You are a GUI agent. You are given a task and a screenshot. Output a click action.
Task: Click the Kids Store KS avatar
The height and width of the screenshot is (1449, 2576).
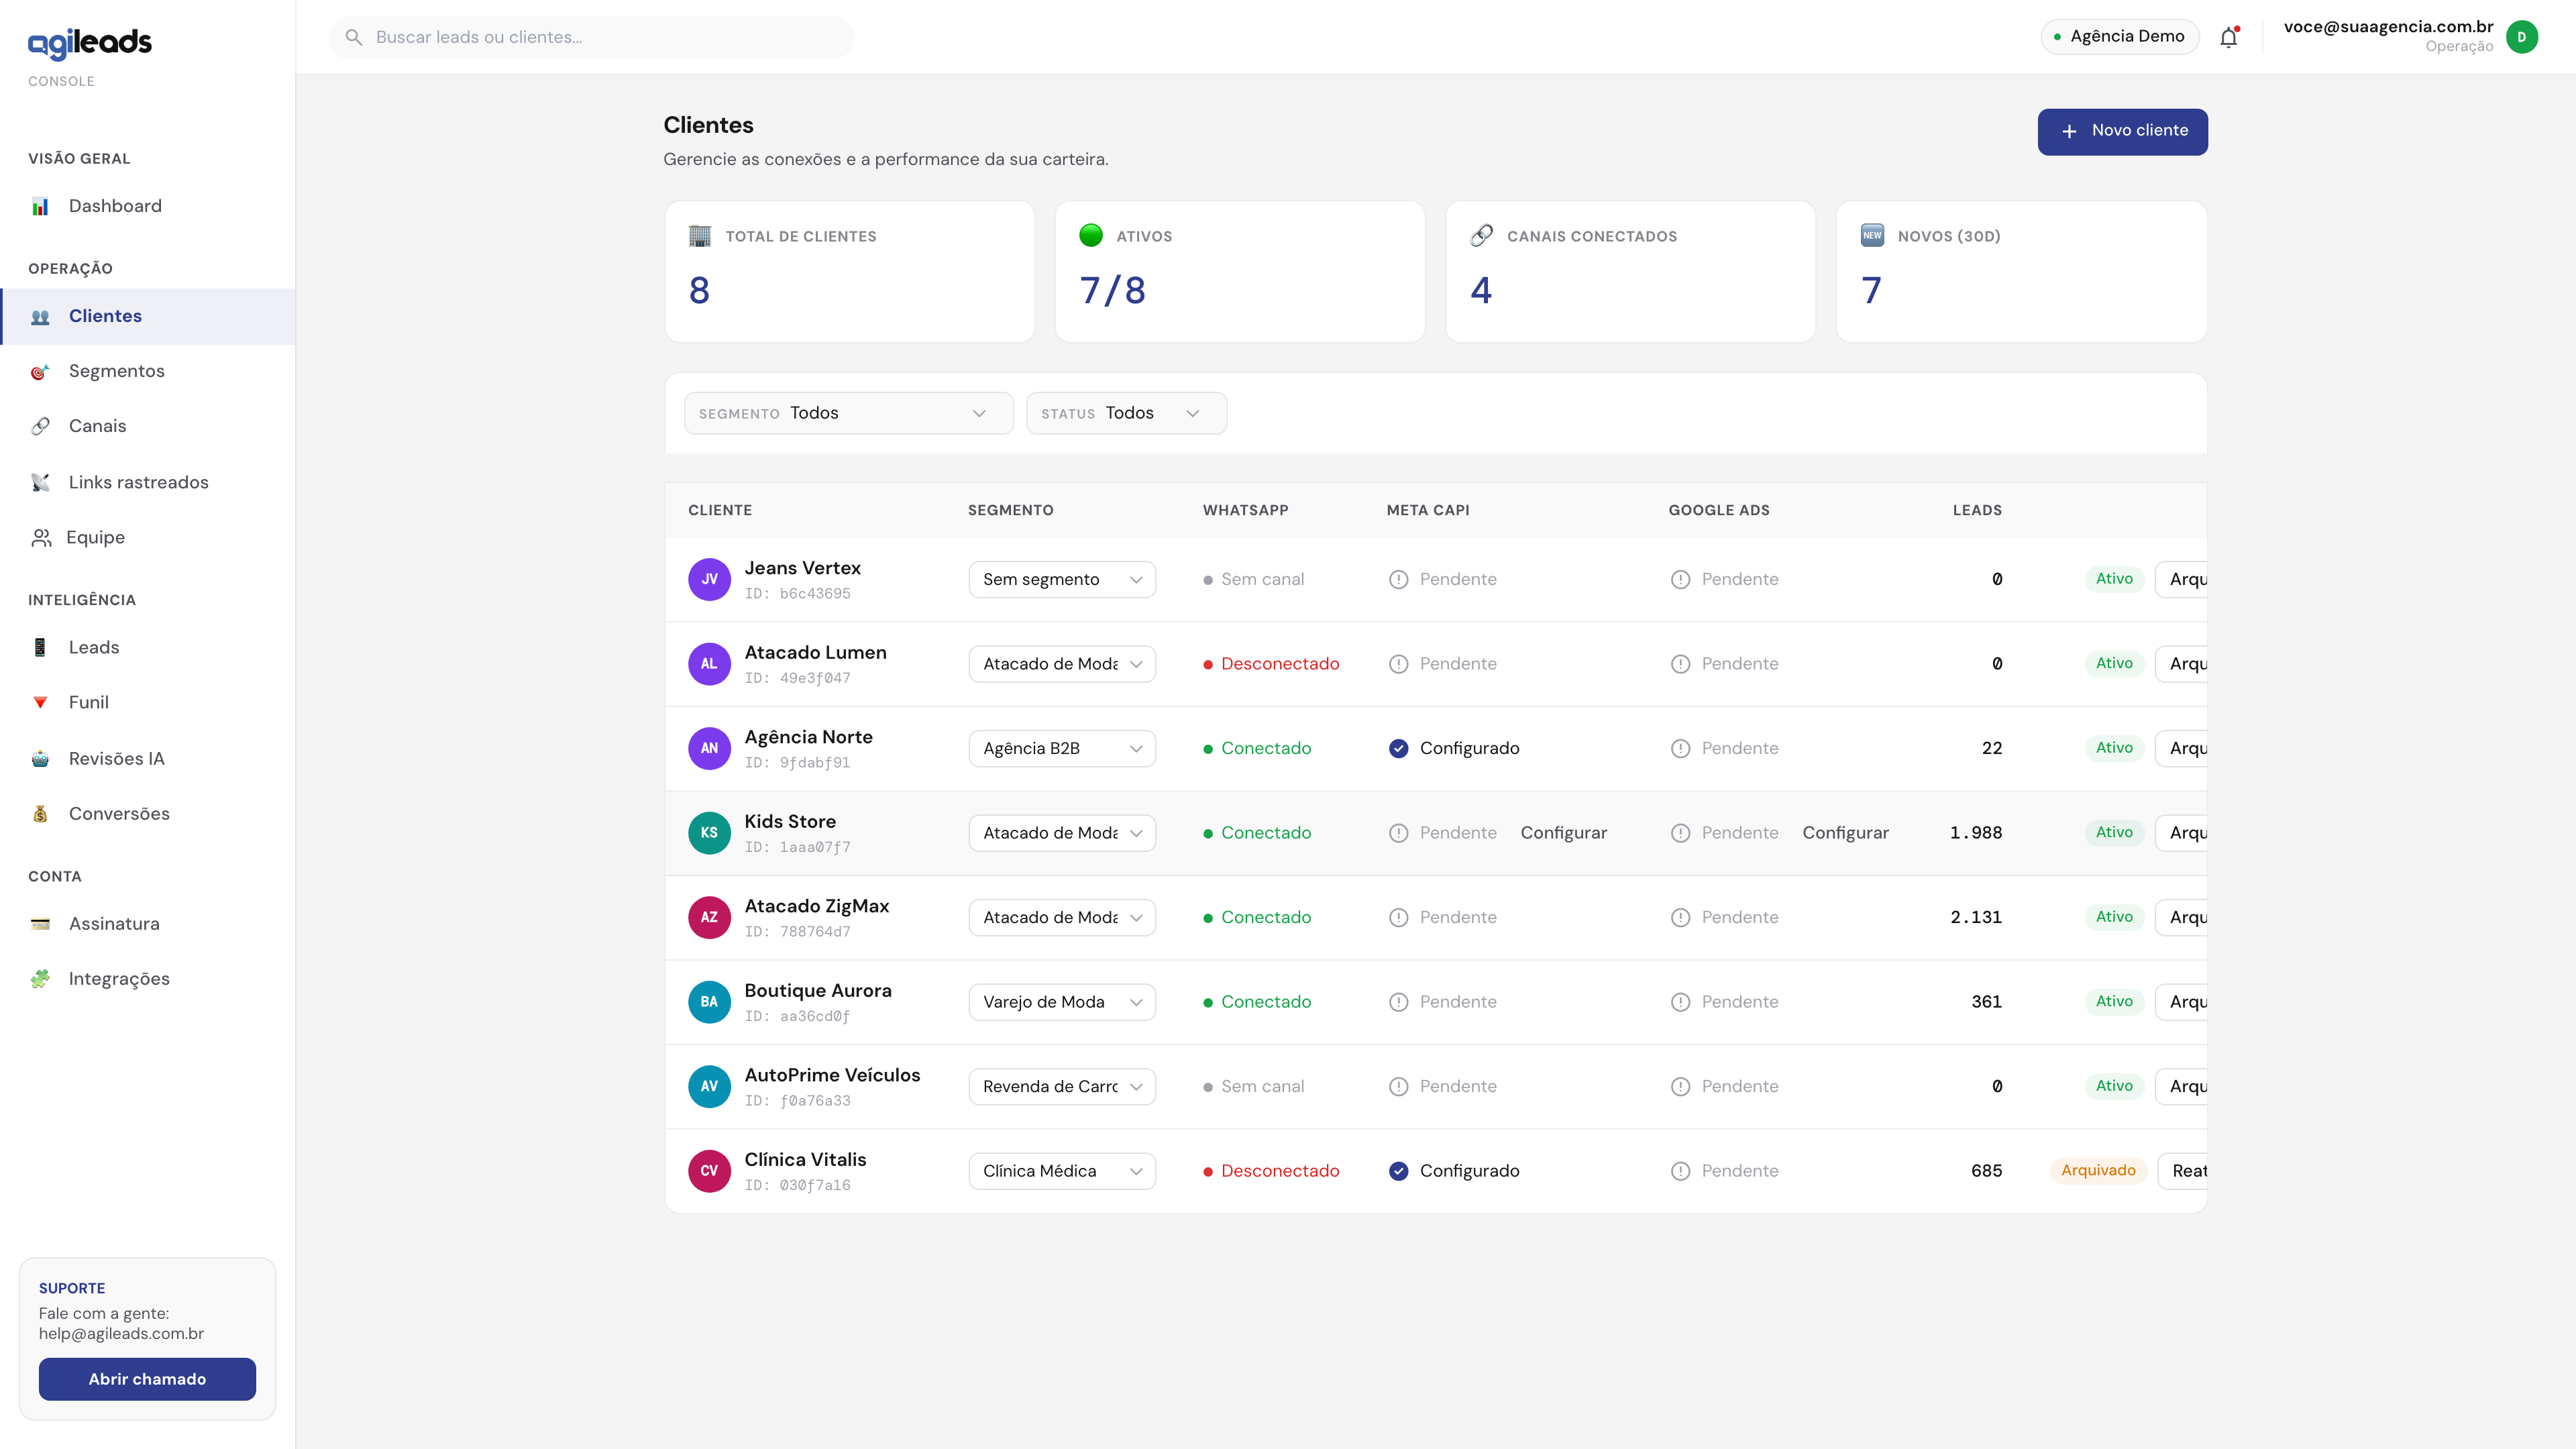(709, 833)
